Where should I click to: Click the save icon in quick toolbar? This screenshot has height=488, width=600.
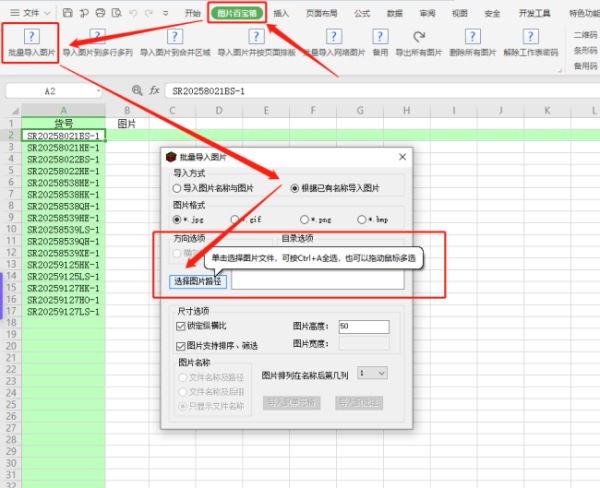coord(67,13)
